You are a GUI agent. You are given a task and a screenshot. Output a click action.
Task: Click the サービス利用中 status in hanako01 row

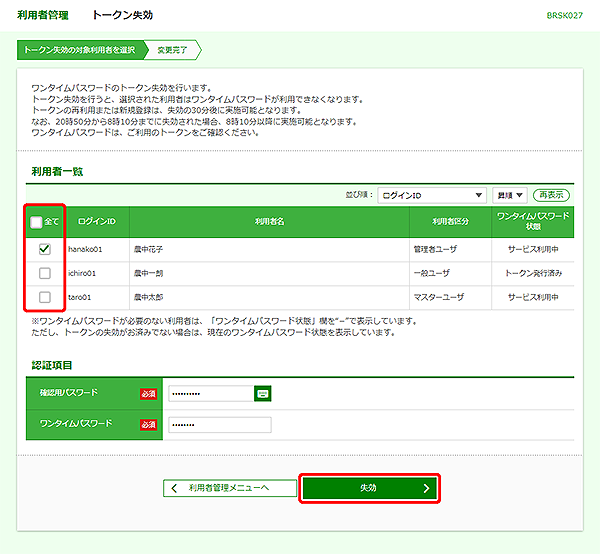coord(533,249)
